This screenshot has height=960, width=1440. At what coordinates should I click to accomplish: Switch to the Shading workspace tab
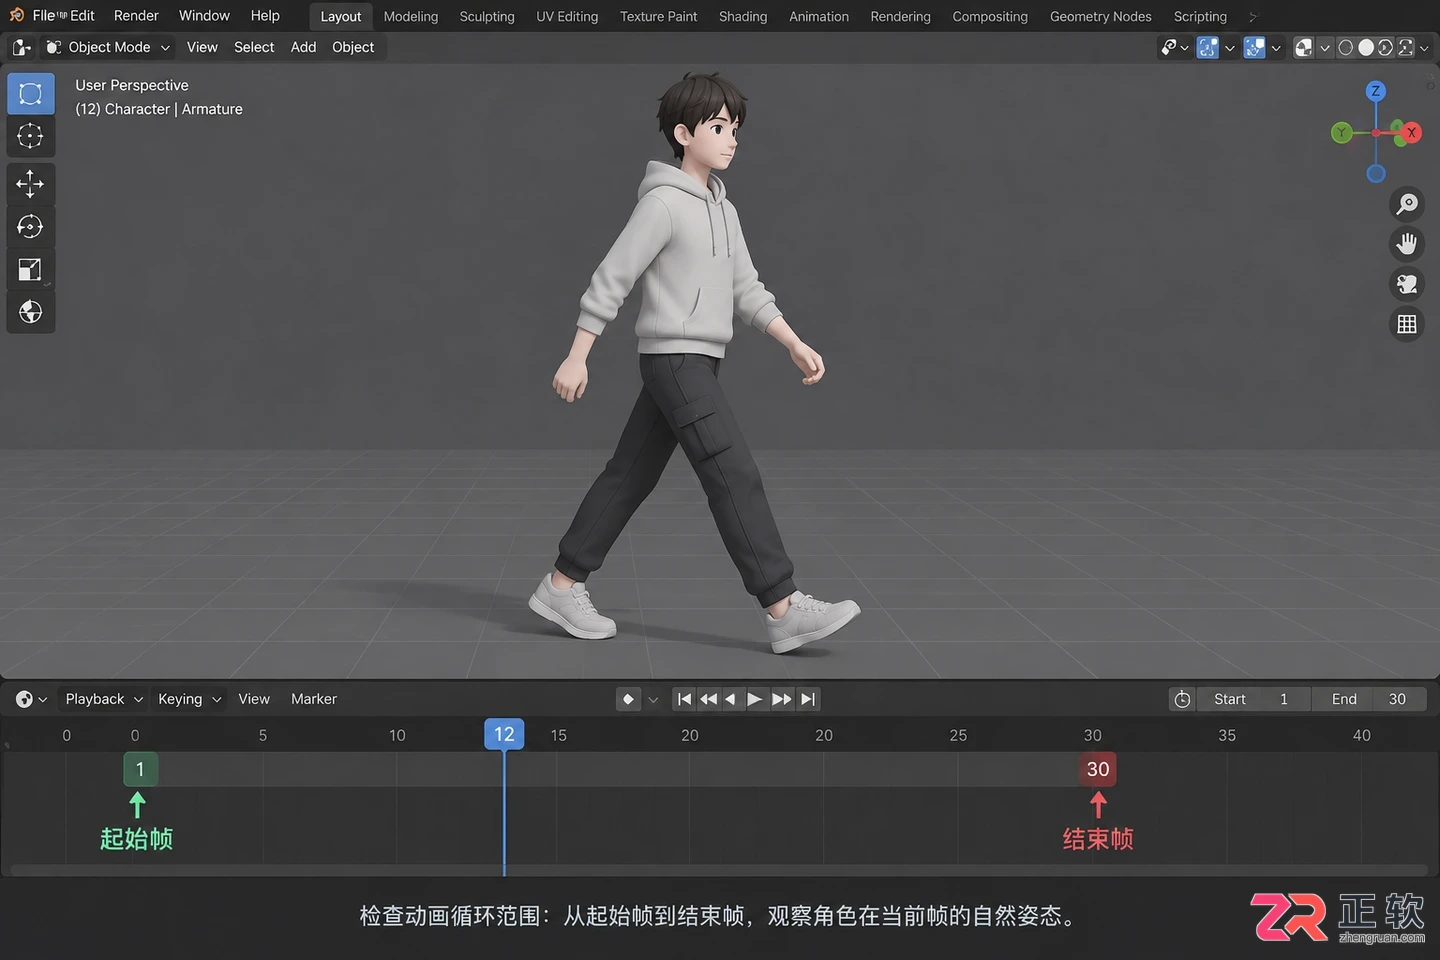743,16
